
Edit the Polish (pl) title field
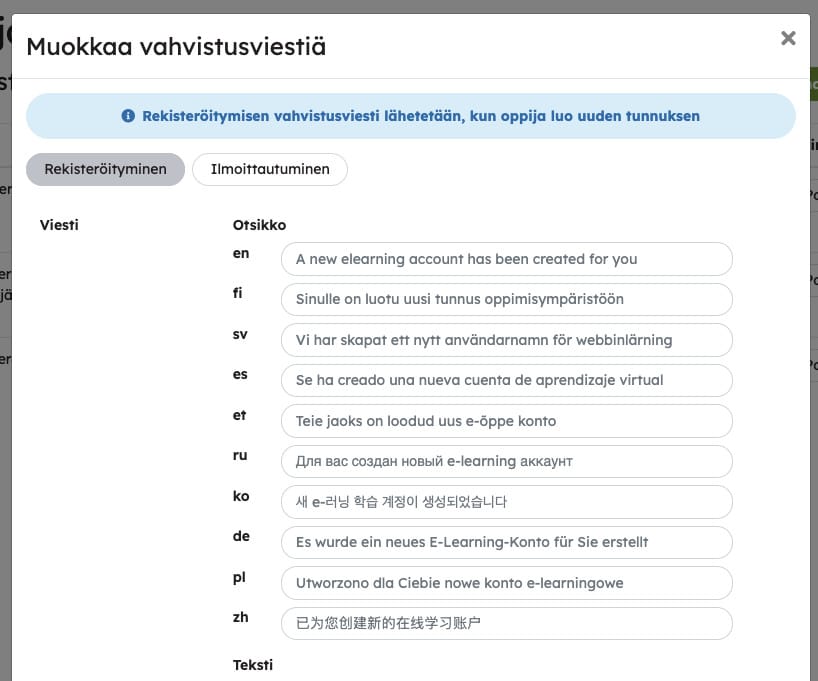tap(507, 583)
